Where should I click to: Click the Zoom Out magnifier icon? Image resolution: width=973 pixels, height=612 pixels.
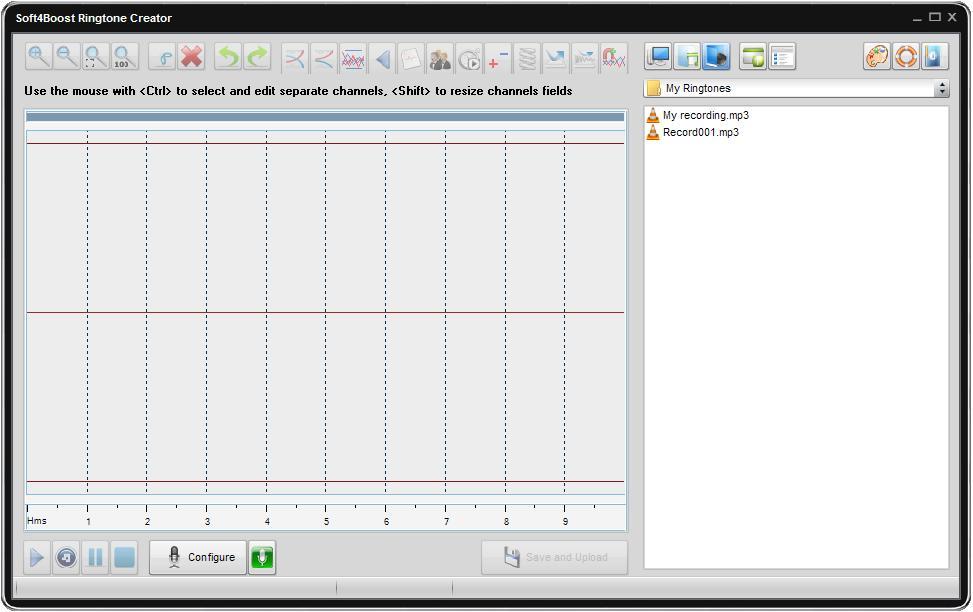(x=67, y=57)
